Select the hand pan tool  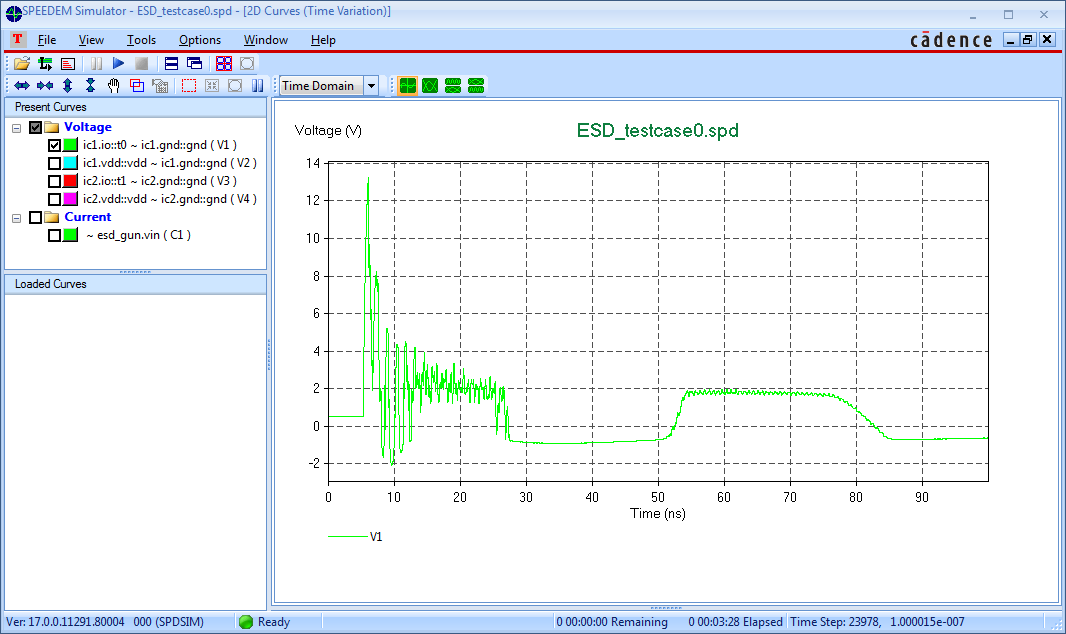114,86
